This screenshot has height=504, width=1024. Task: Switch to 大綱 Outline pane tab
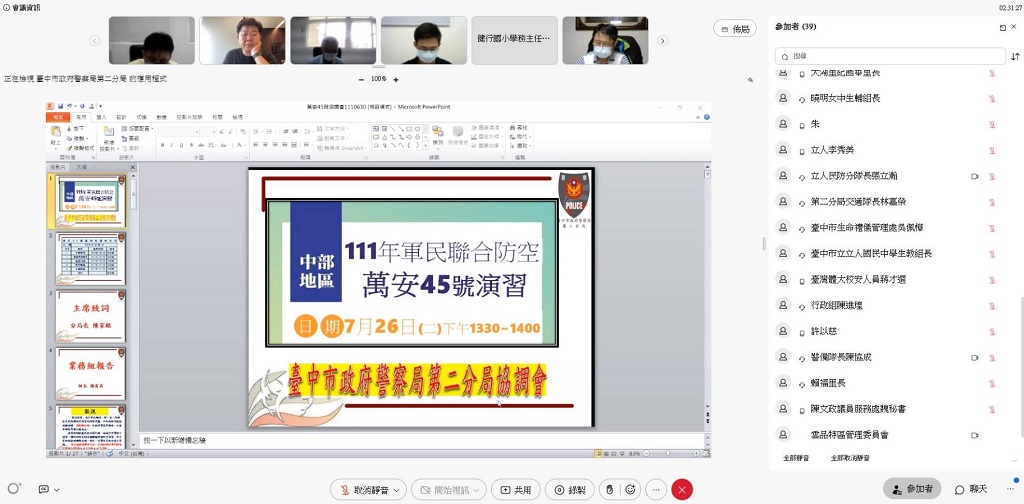pyautogui.click(x=82, y=168)
